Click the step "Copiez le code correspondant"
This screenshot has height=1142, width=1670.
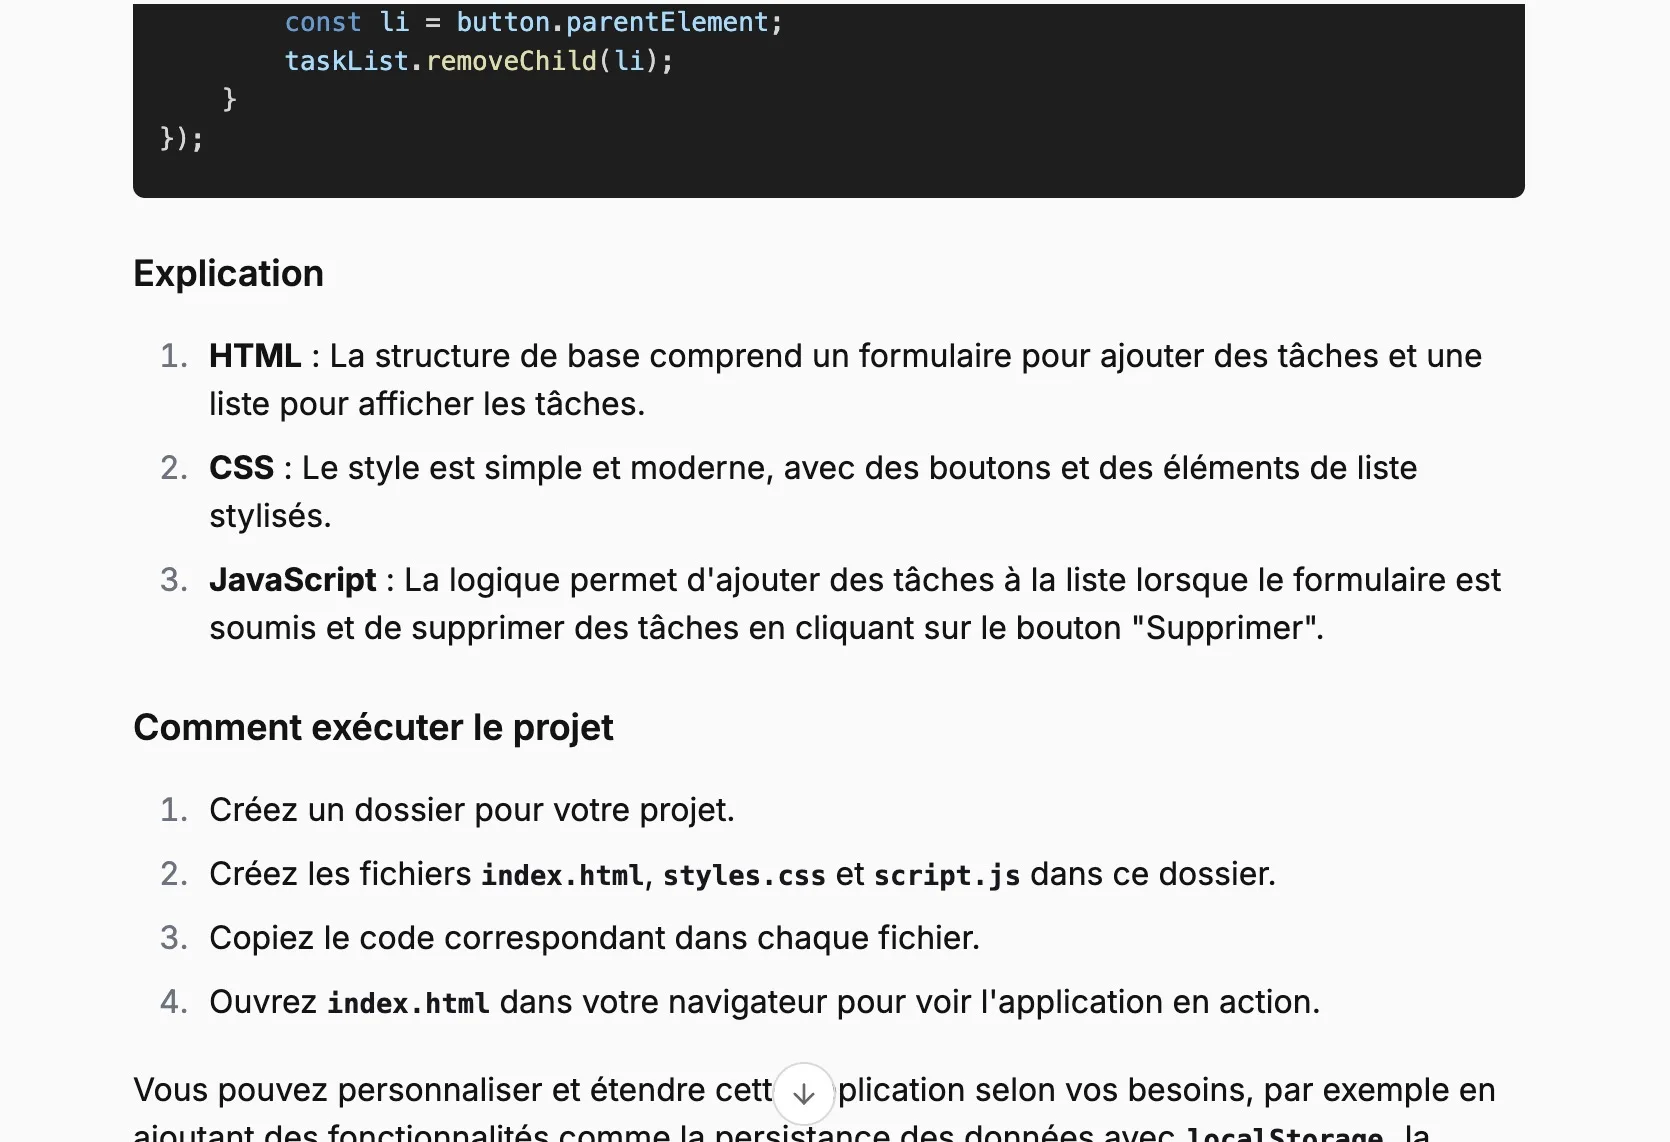pyautogui.click(x=594, y=938)
